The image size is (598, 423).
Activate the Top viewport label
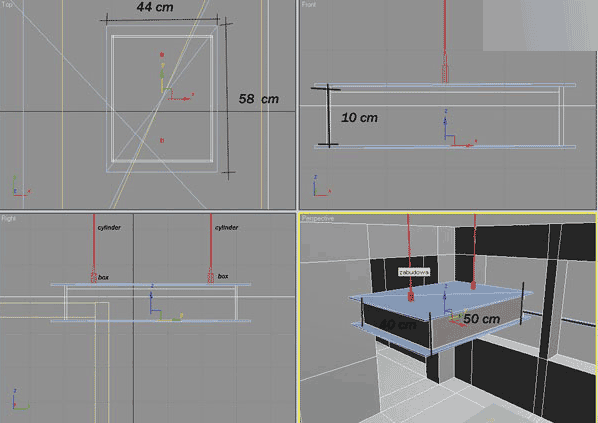[7, 5]
